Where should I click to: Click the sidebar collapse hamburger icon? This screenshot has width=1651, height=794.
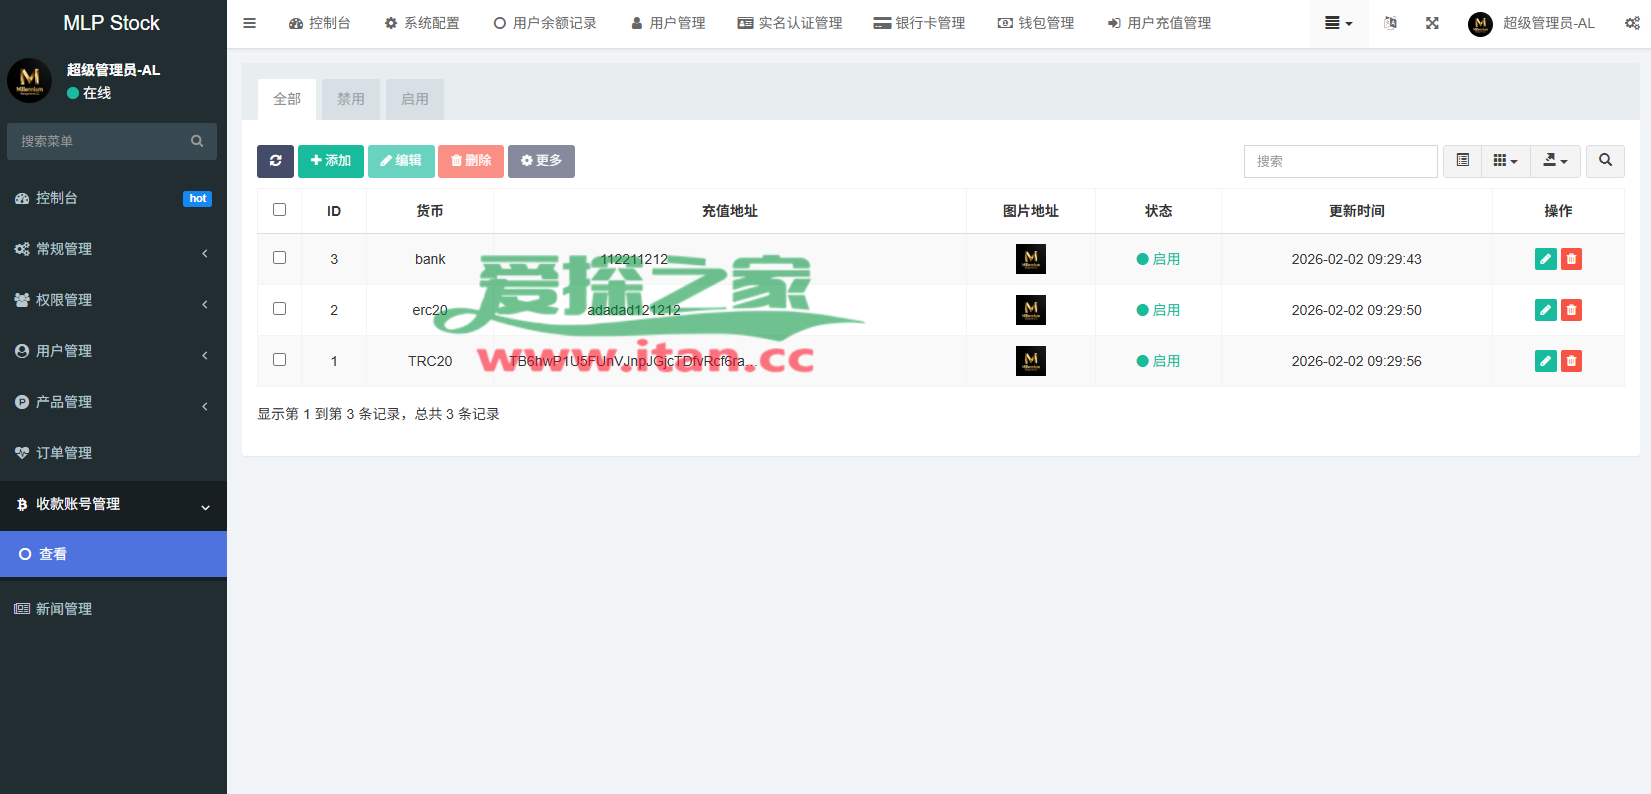pyautogui.click(x=250, y=23)
